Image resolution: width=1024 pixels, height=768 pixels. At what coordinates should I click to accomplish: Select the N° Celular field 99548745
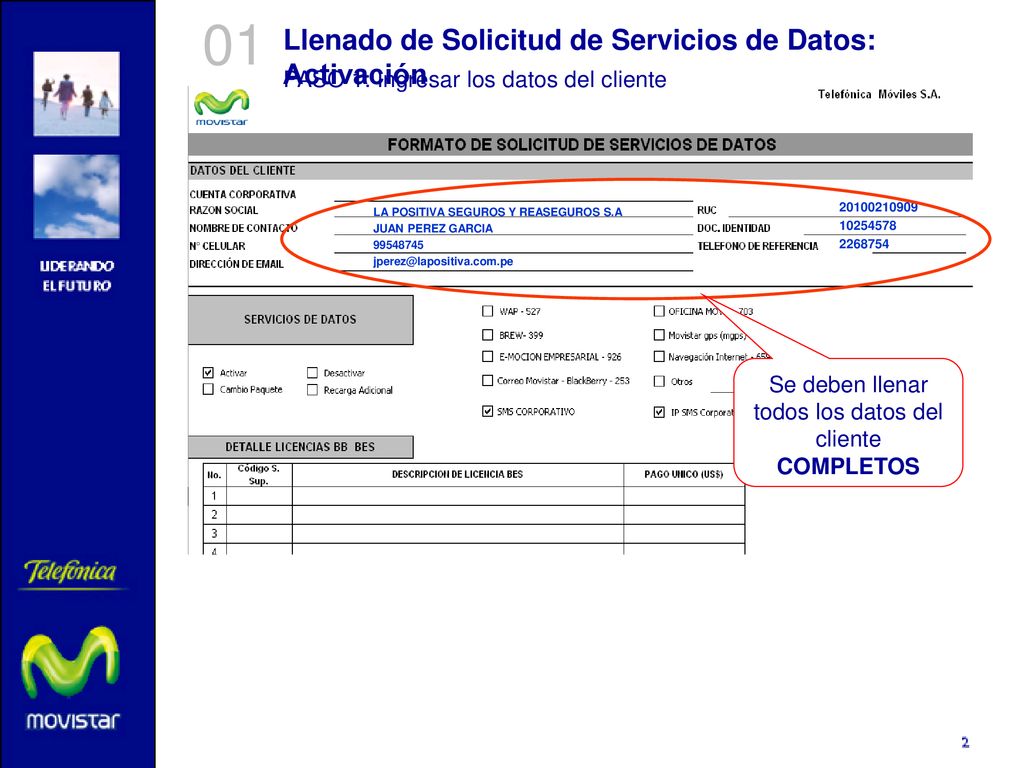(398, 245)
